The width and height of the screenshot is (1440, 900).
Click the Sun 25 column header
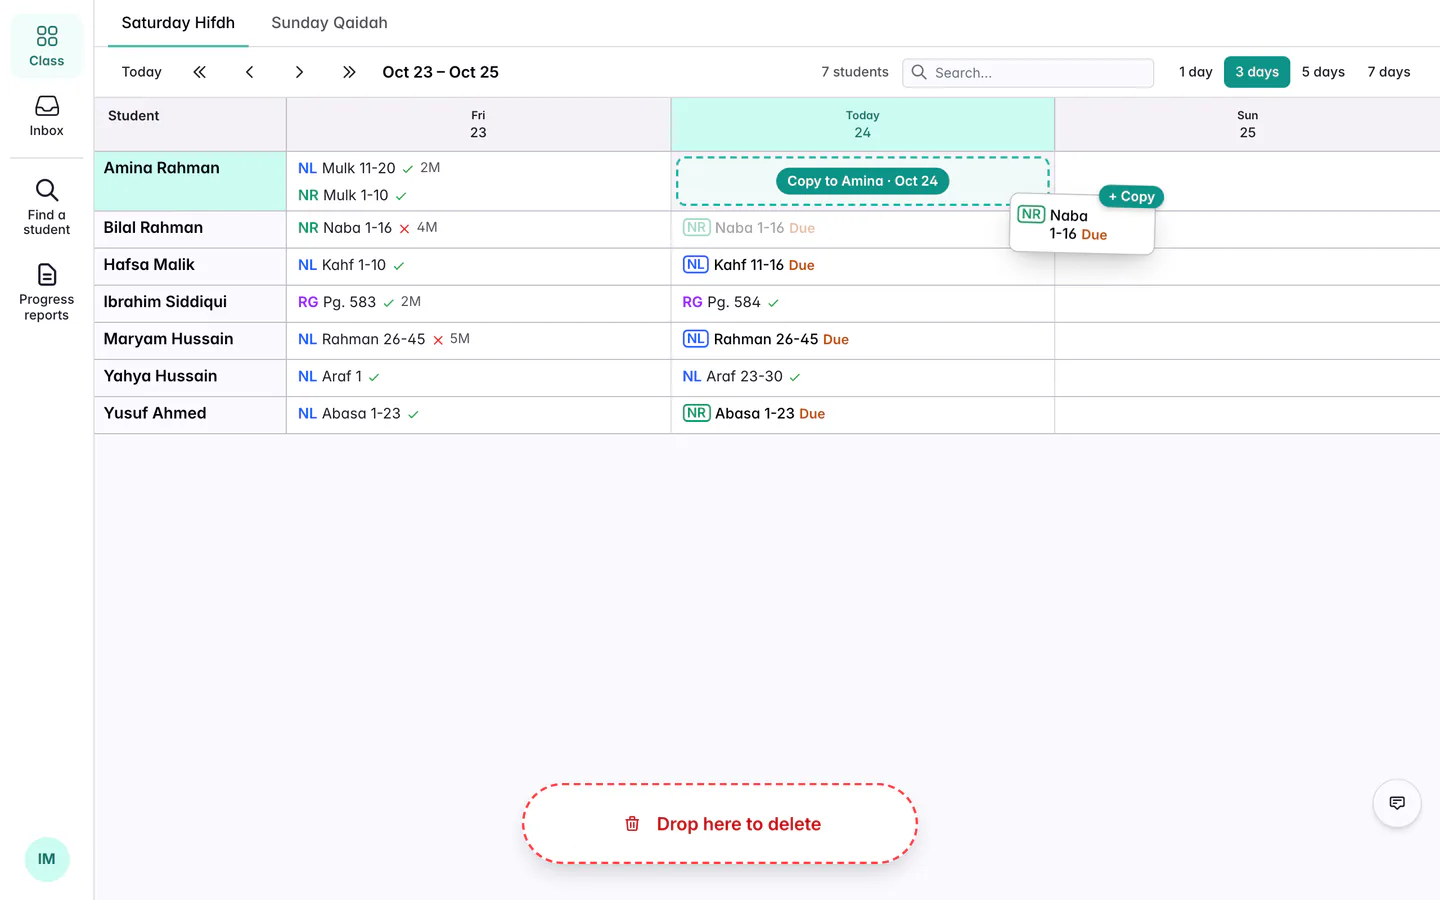pyautogui.click(x=1247, y=124)
